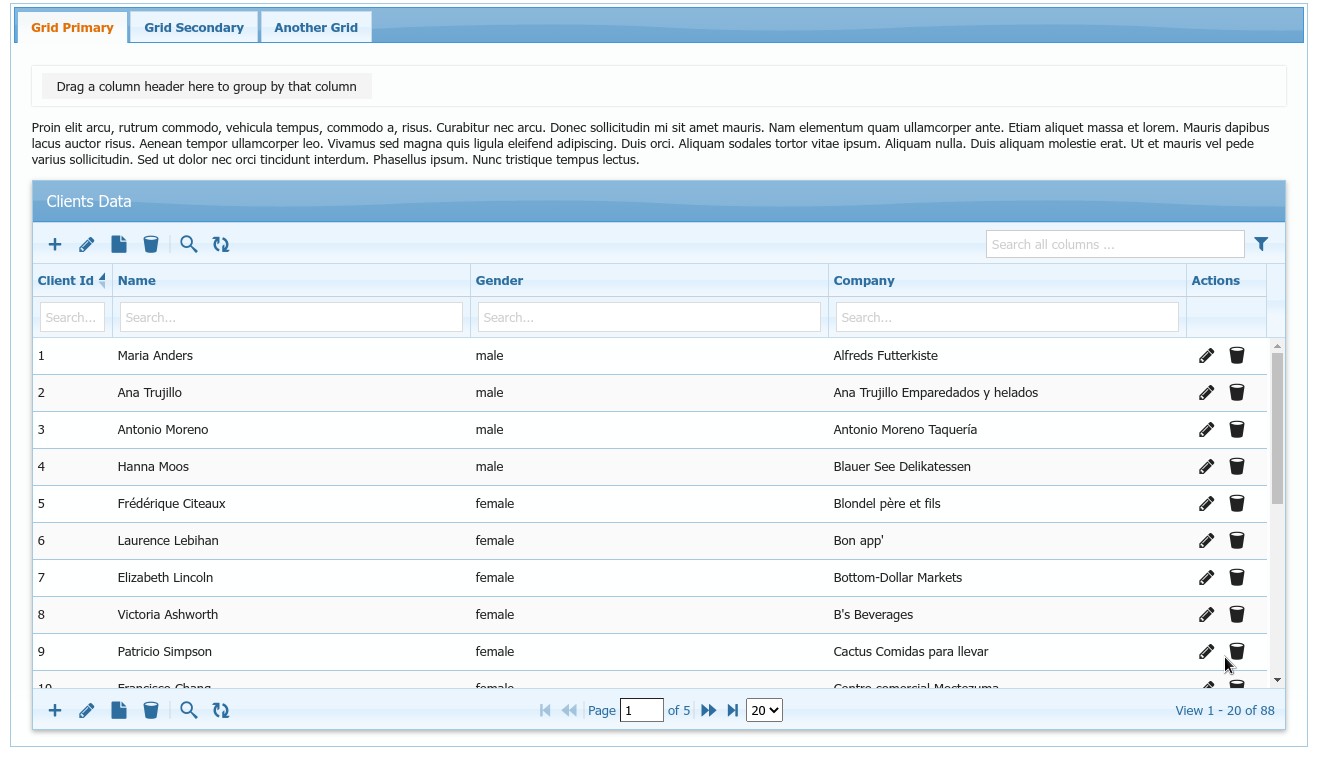1318x765 pixels.
Task: Switch to the Grid Secondary tab
Action: (x=194, y=28)
